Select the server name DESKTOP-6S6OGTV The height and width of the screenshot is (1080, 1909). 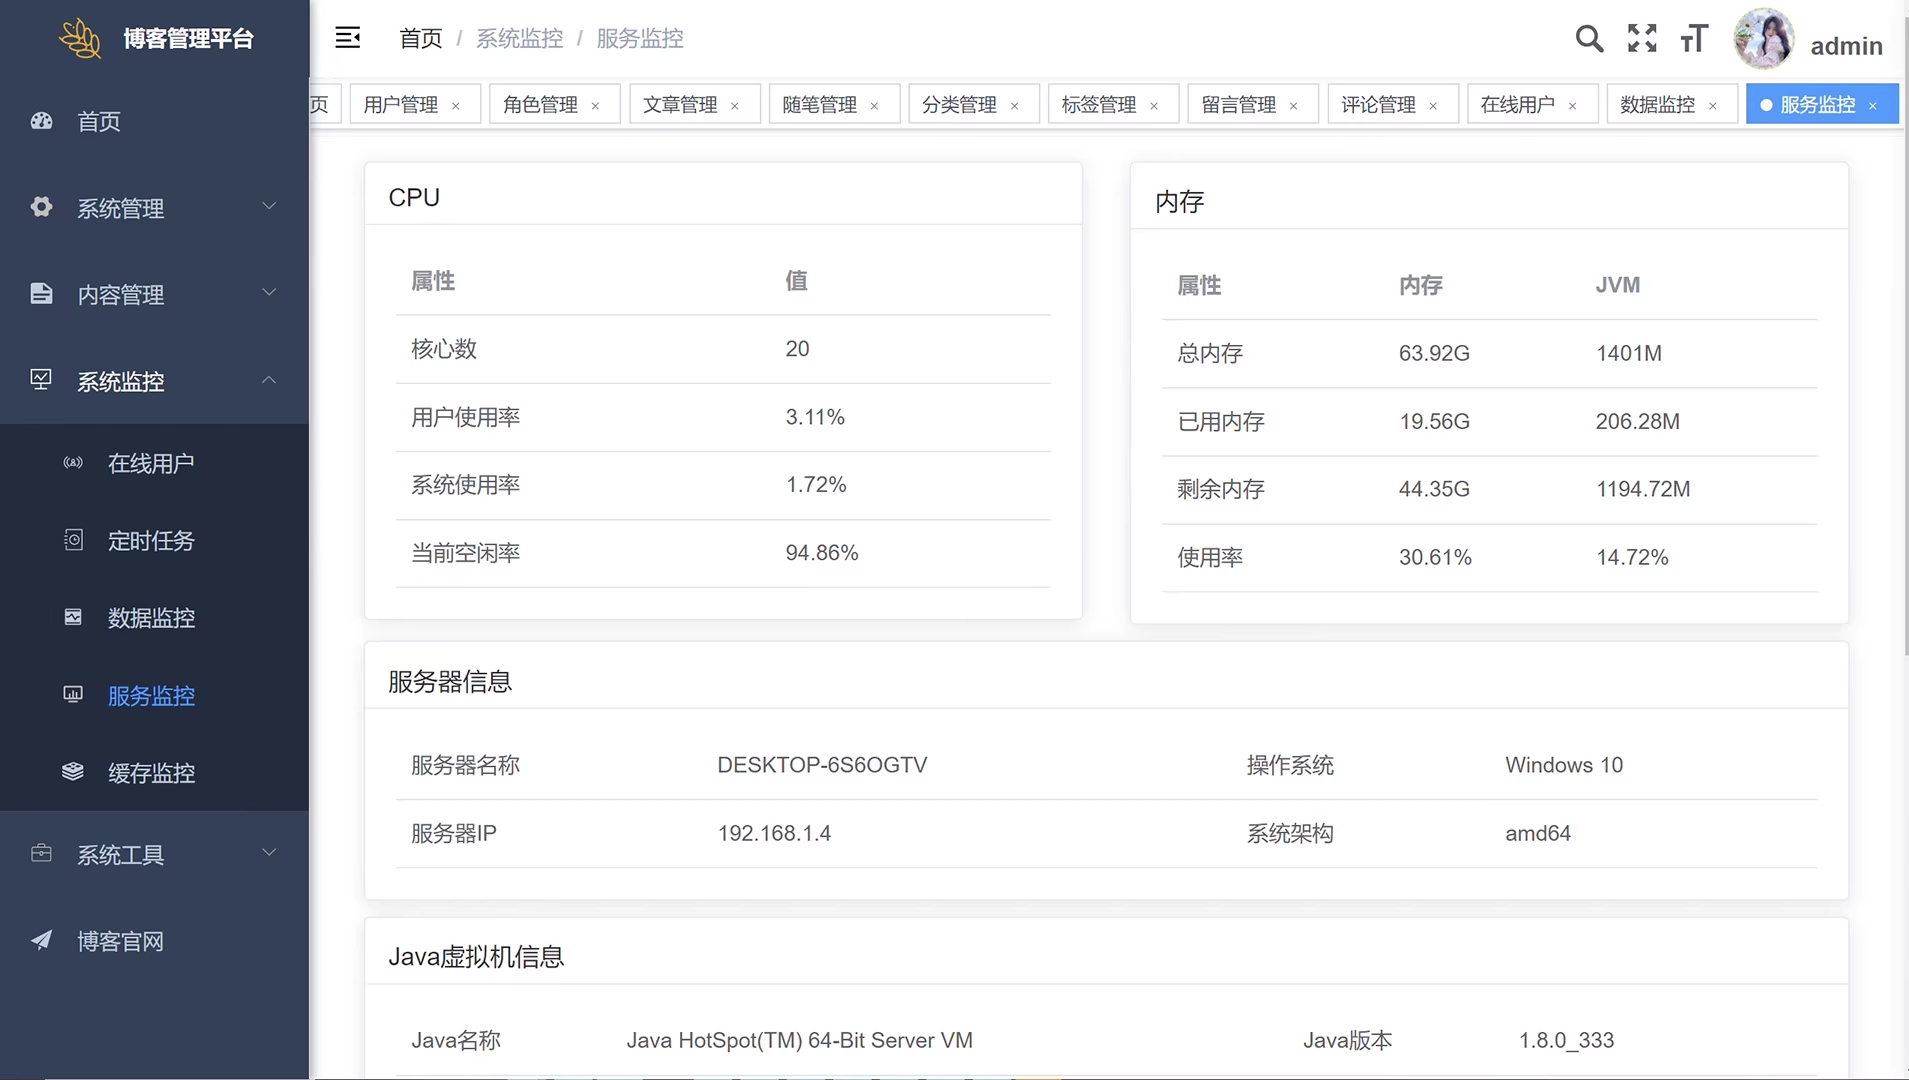coord(822,765)
